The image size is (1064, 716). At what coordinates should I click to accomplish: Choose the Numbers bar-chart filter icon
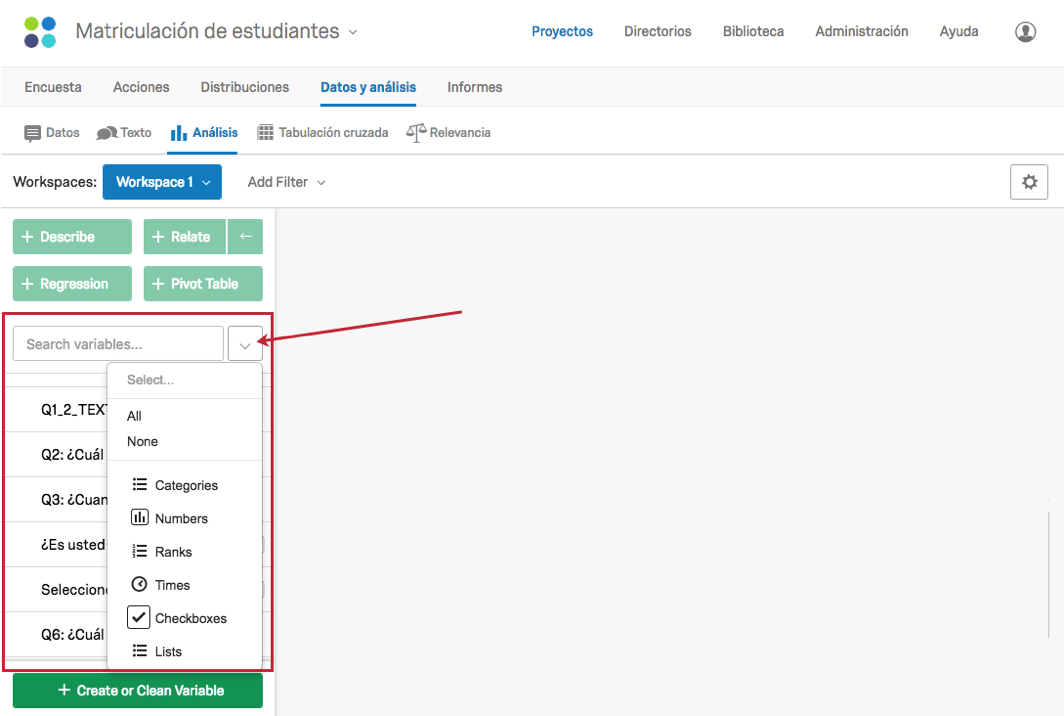(x=138, y=517)
